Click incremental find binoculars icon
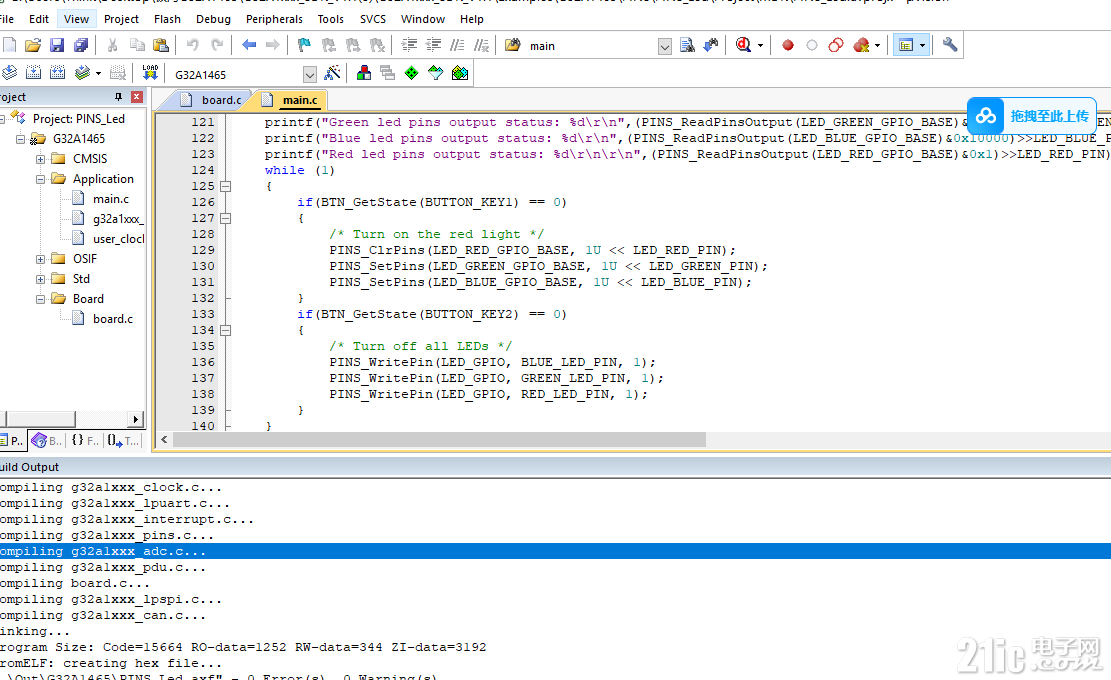 [711, 45]
